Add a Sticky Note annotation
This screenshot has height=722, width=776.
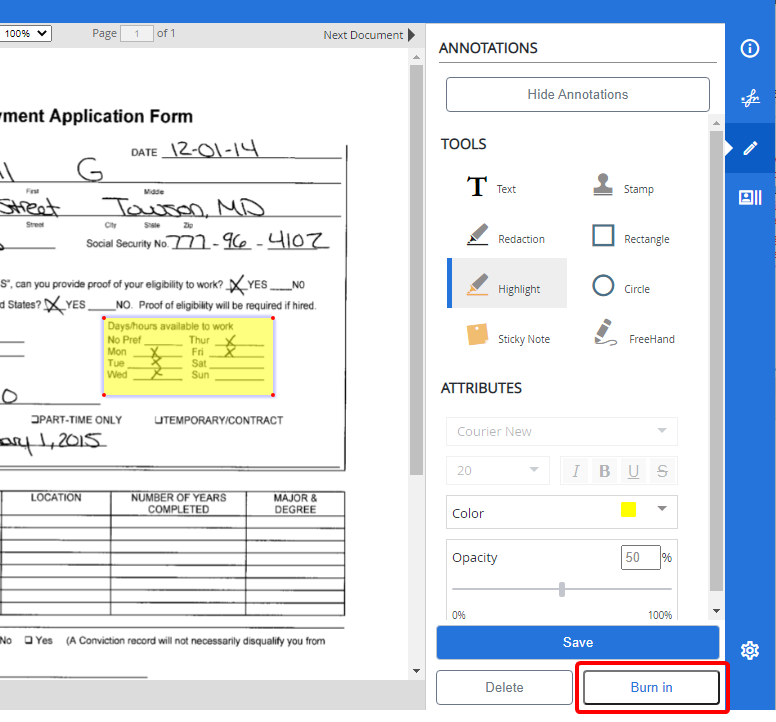point(508,338)
